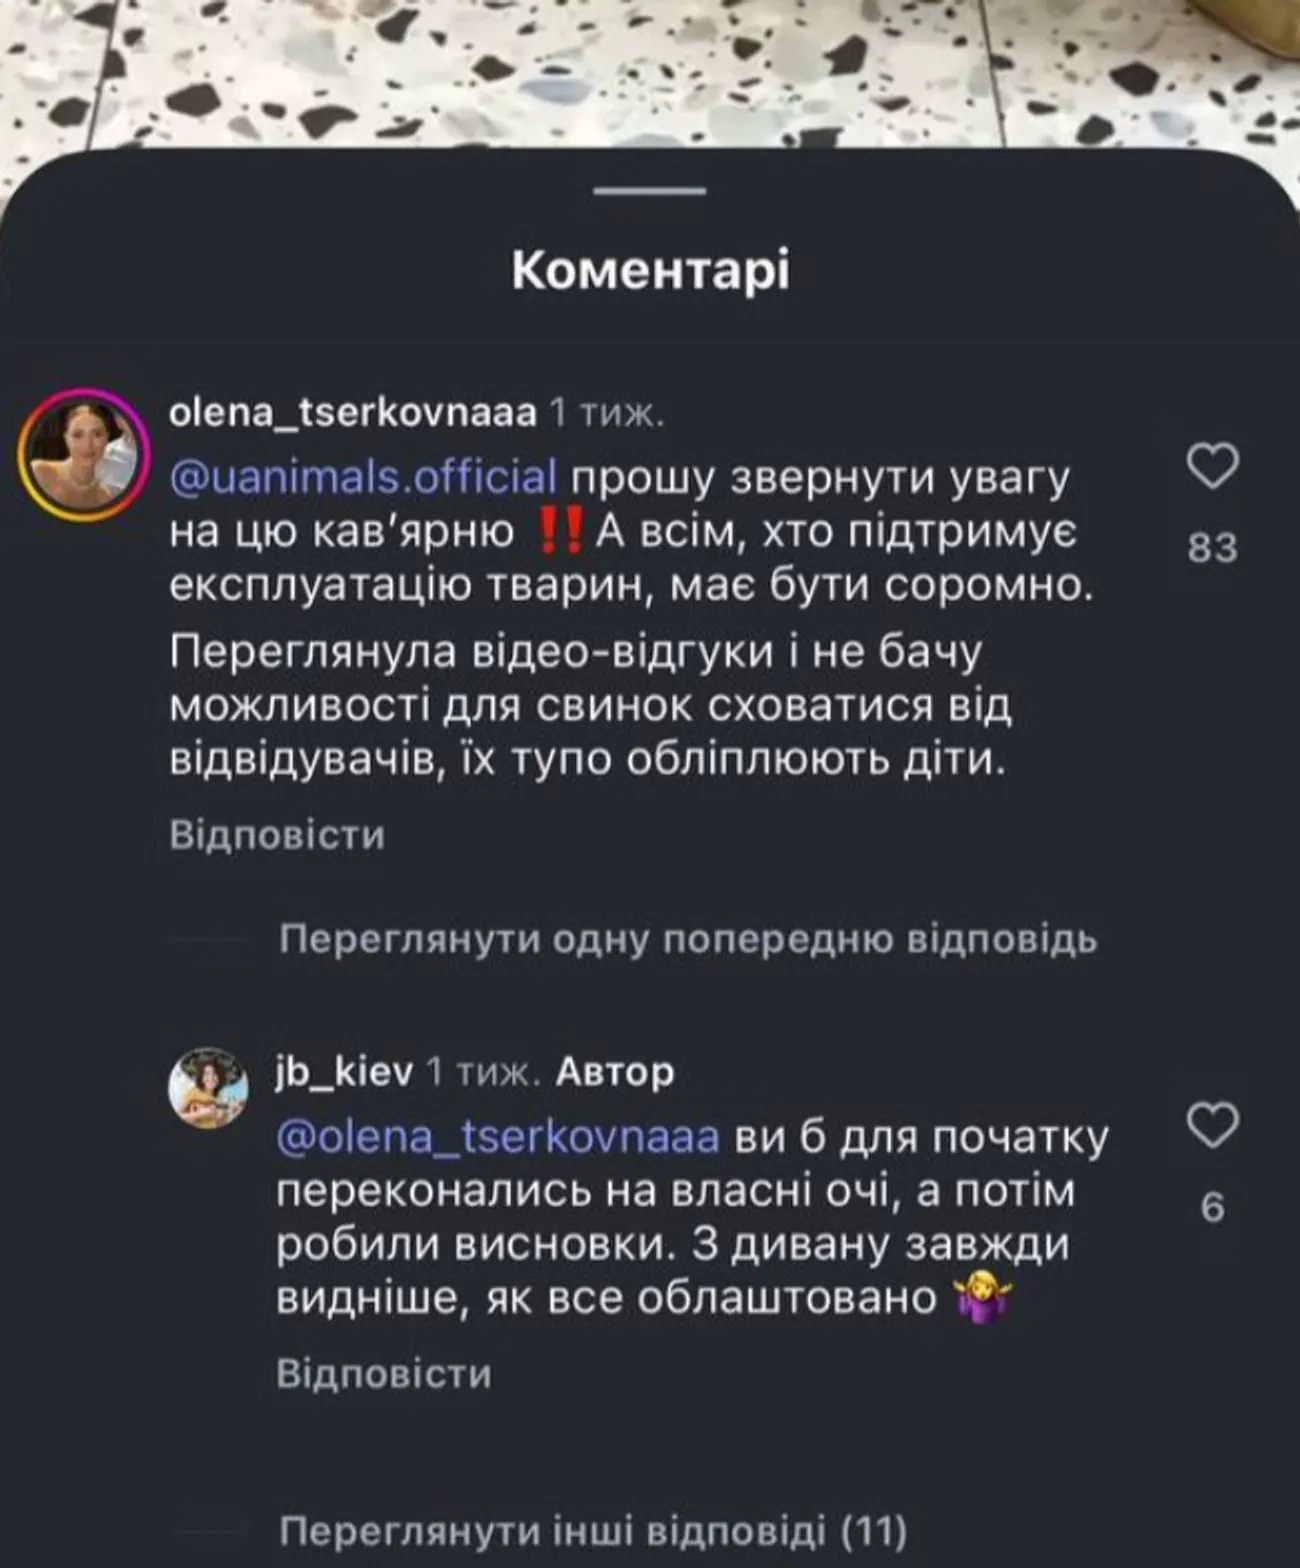Open olena_tserkovnaaa's profile picture

pyautogui.click(x=81, y=447)
